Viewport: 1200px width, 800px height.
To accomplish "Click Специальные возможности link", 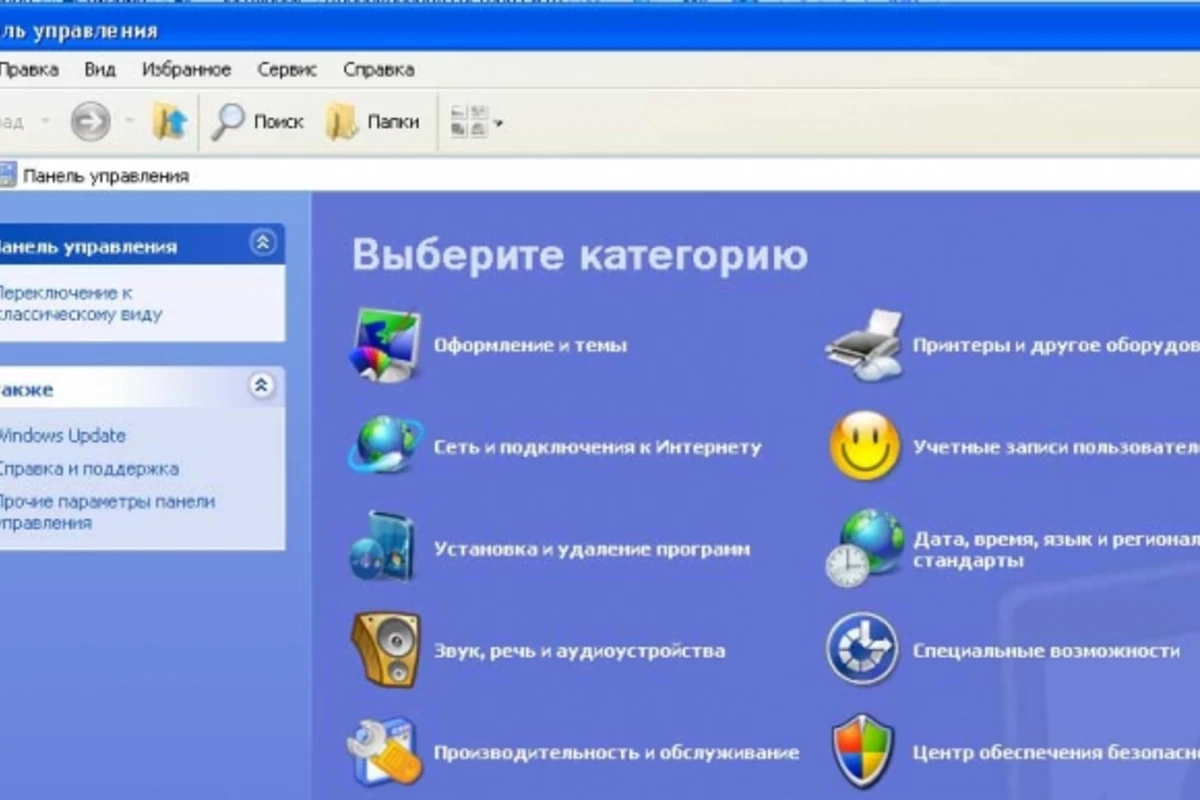I will click(x=1046, y=652).
